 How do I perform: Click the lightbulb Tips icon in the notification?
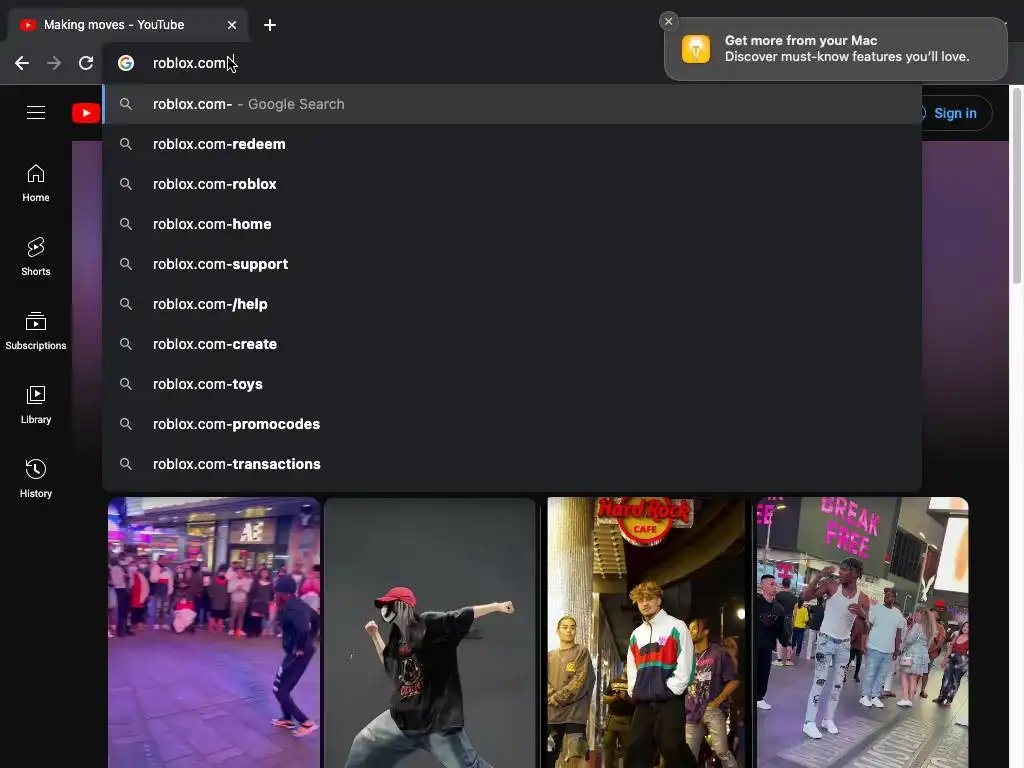click(696, 49)
